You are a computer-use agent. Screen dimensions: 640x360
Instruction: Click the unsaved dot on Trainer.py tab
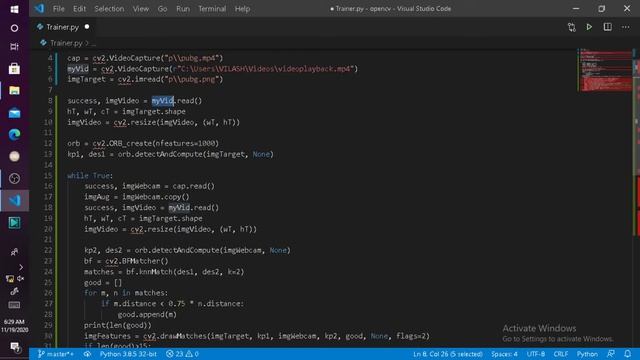point(87,27)
